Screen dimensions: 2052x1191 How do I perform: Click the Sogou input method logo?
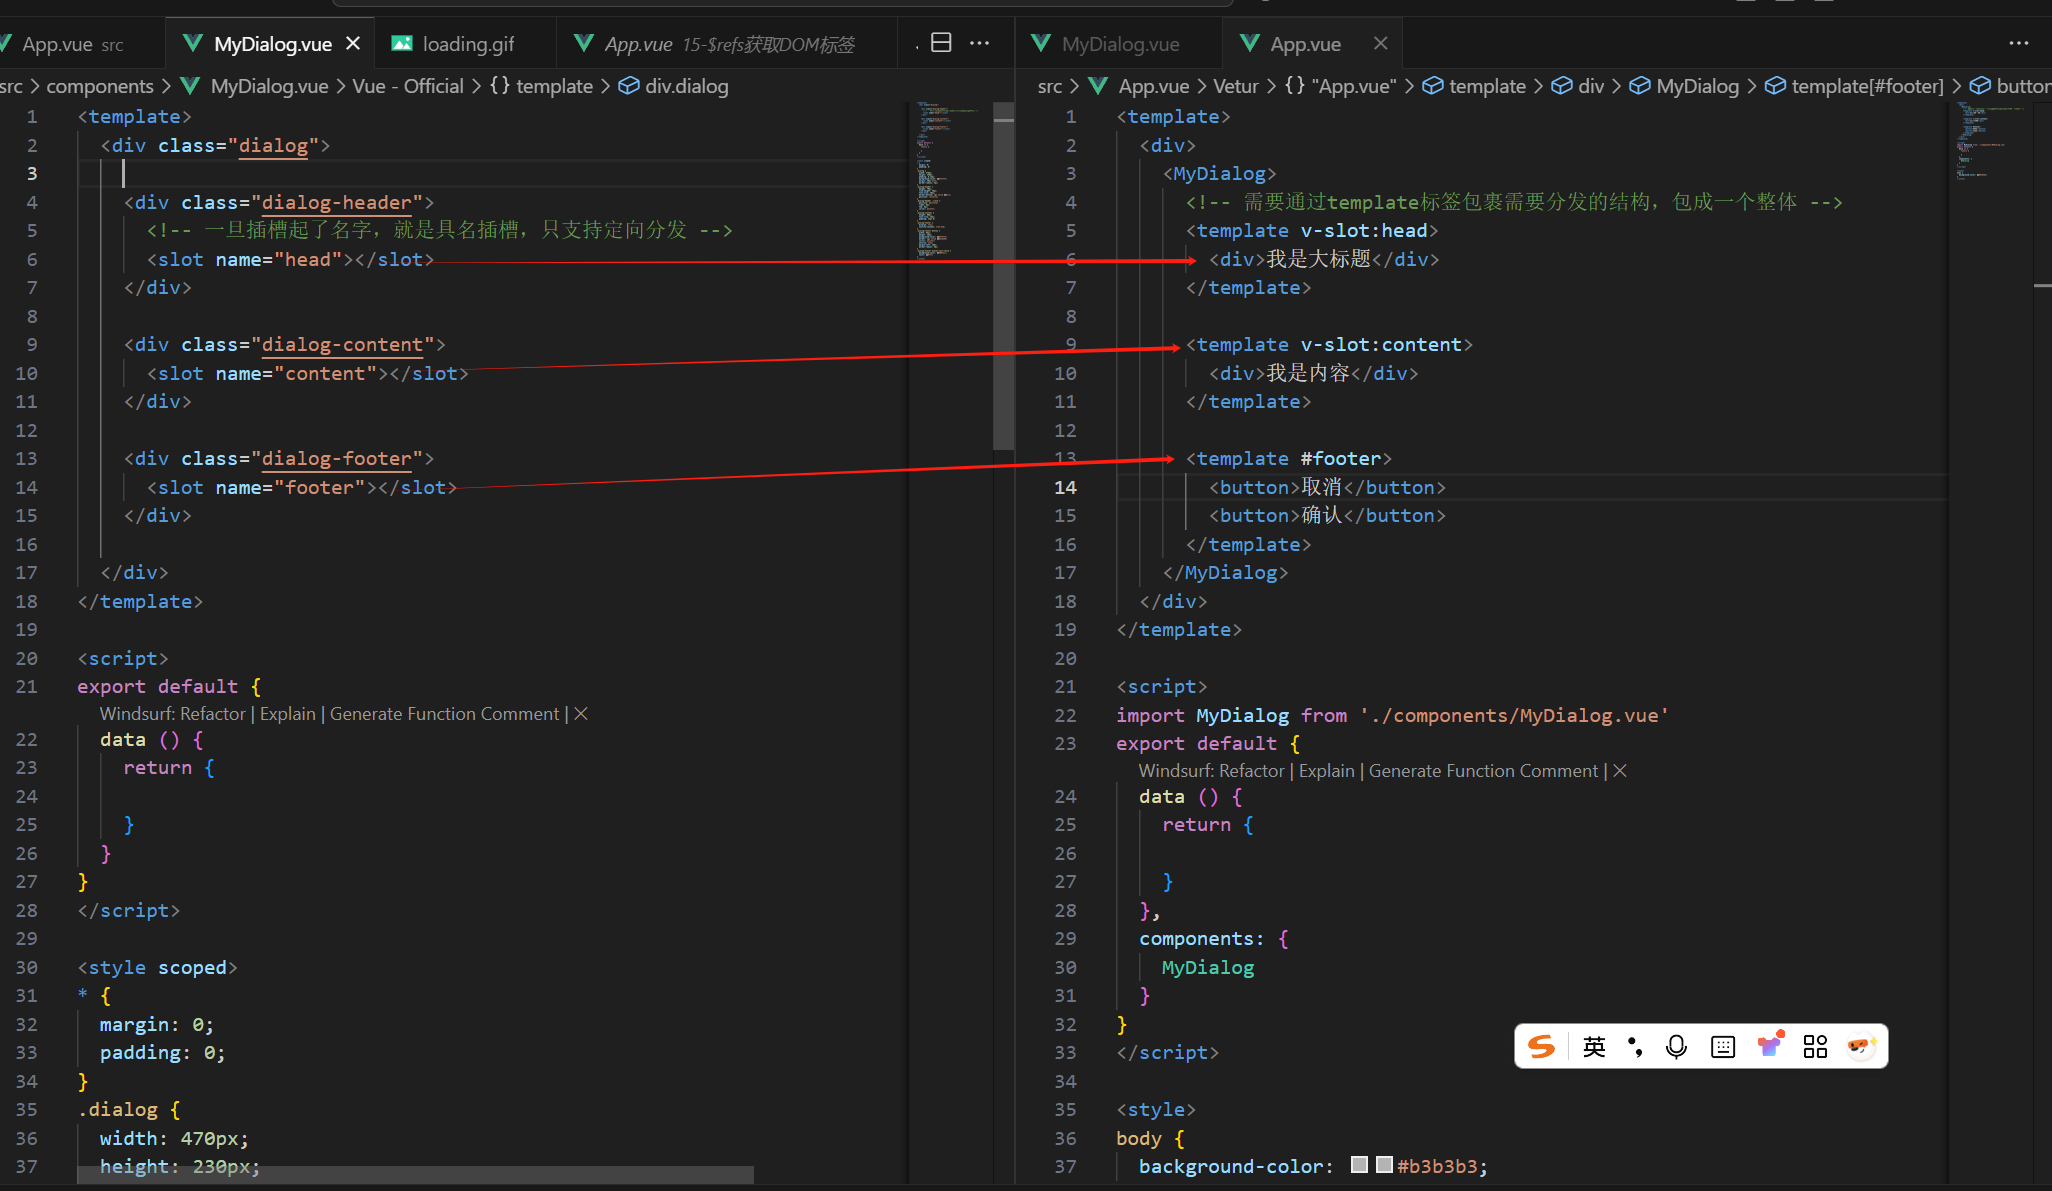[1541, 1047]
